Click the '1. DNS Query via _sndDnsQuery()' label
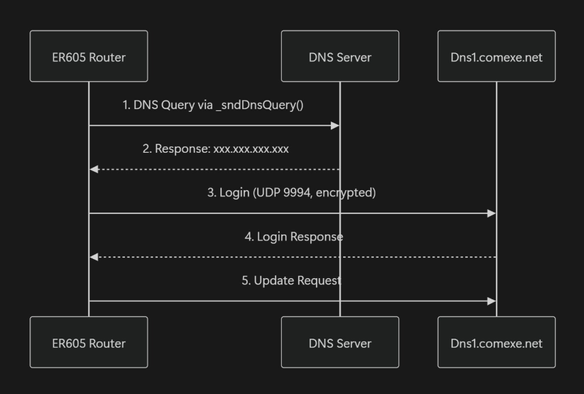 tap(213, 105)
